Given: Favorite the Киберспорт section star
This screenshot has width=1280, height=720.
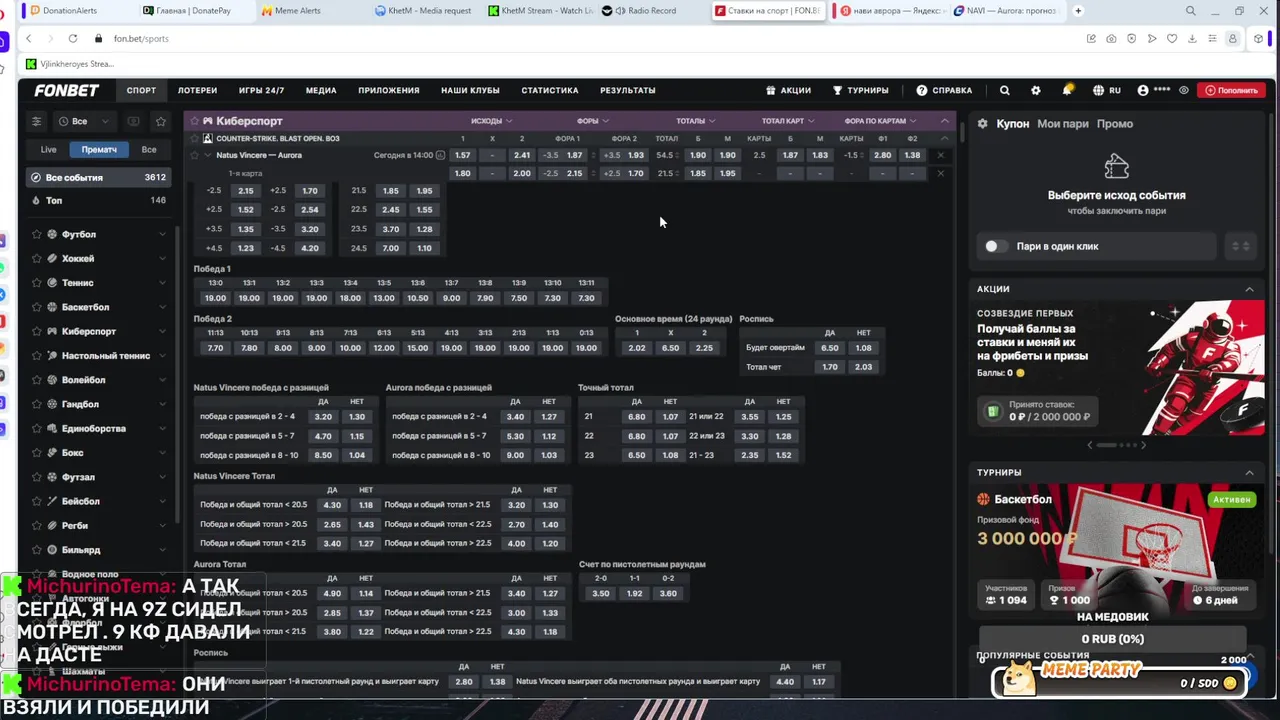Looking at the screenshot, I should coord(194,121).
